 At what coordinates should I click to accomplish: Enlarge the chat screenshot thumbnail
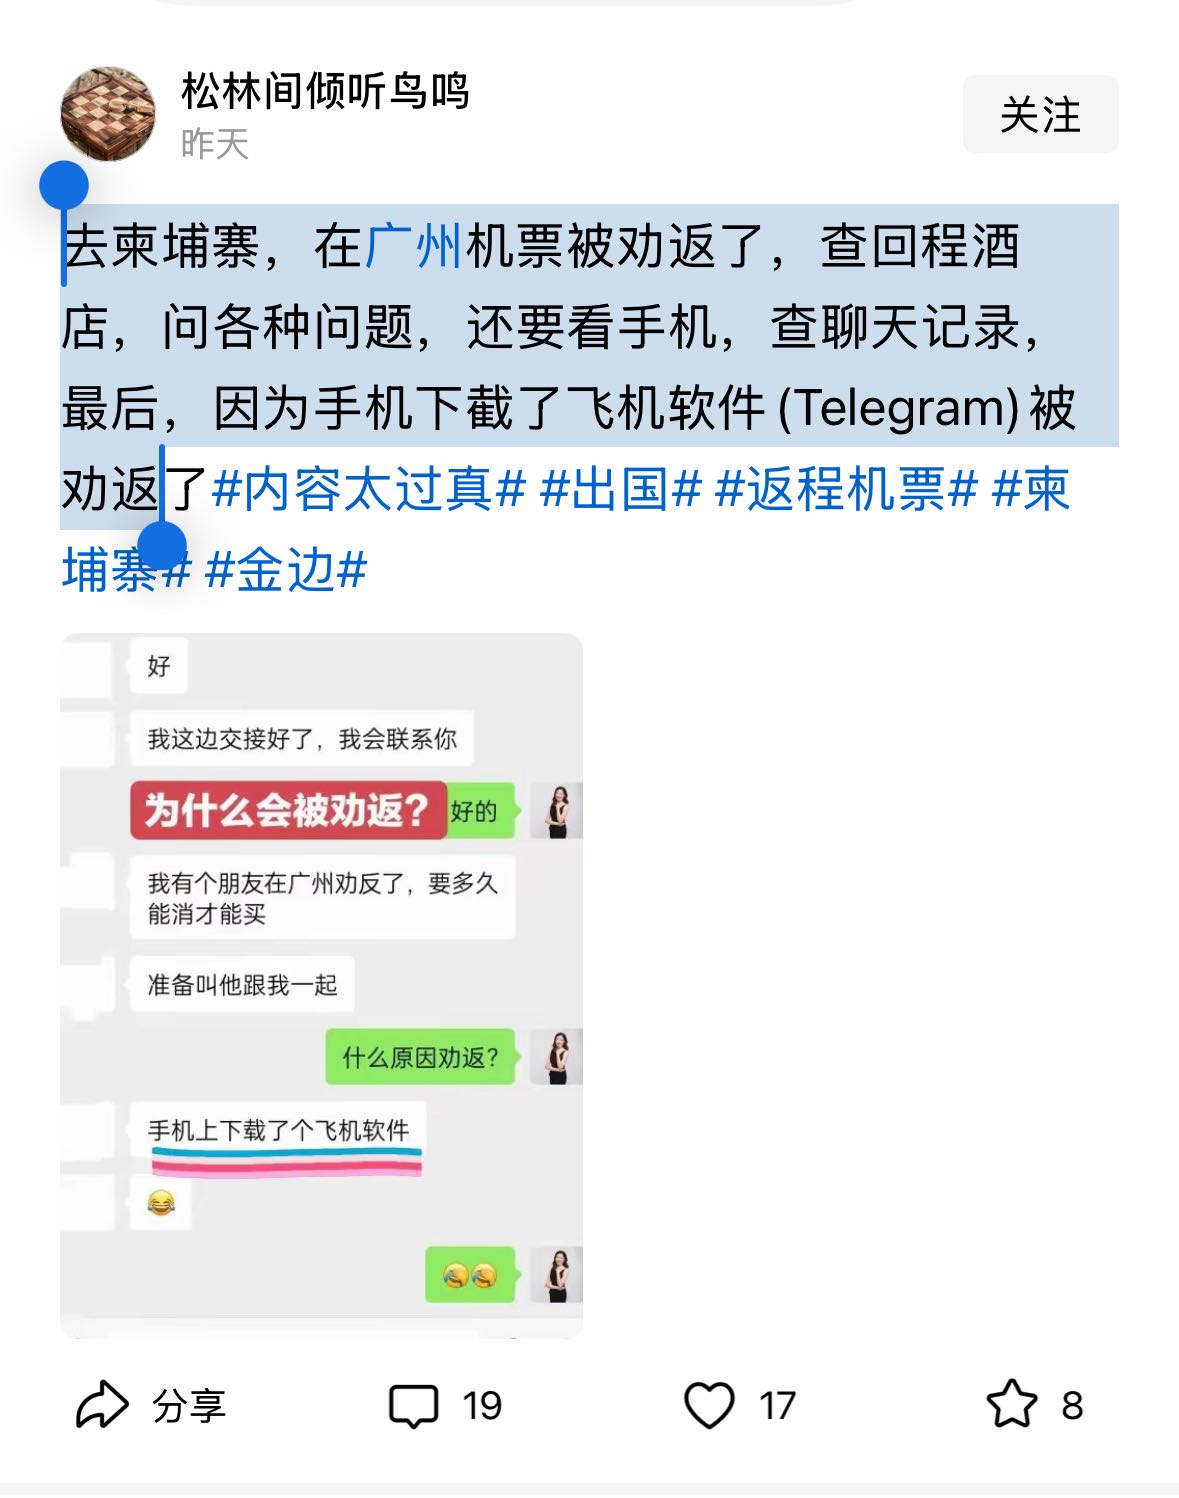click(321, 986)
